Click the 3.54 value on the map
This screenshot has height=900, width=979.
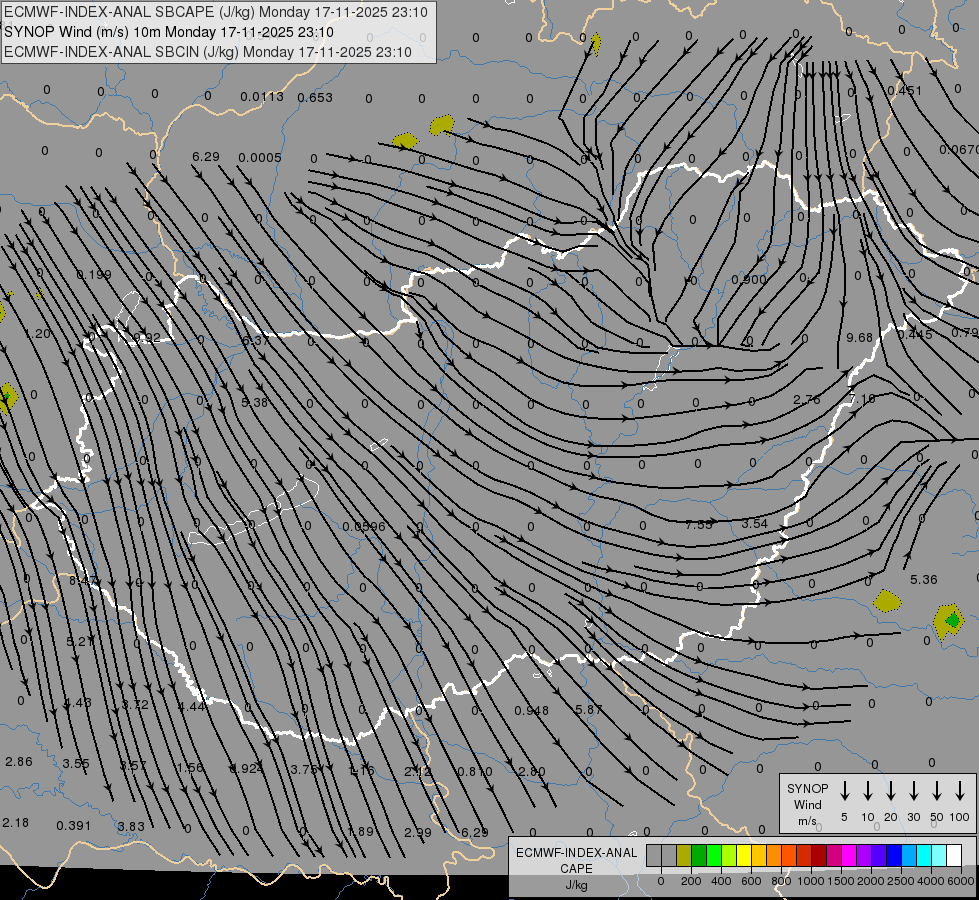pyautogui.click(x=754, y=523)
